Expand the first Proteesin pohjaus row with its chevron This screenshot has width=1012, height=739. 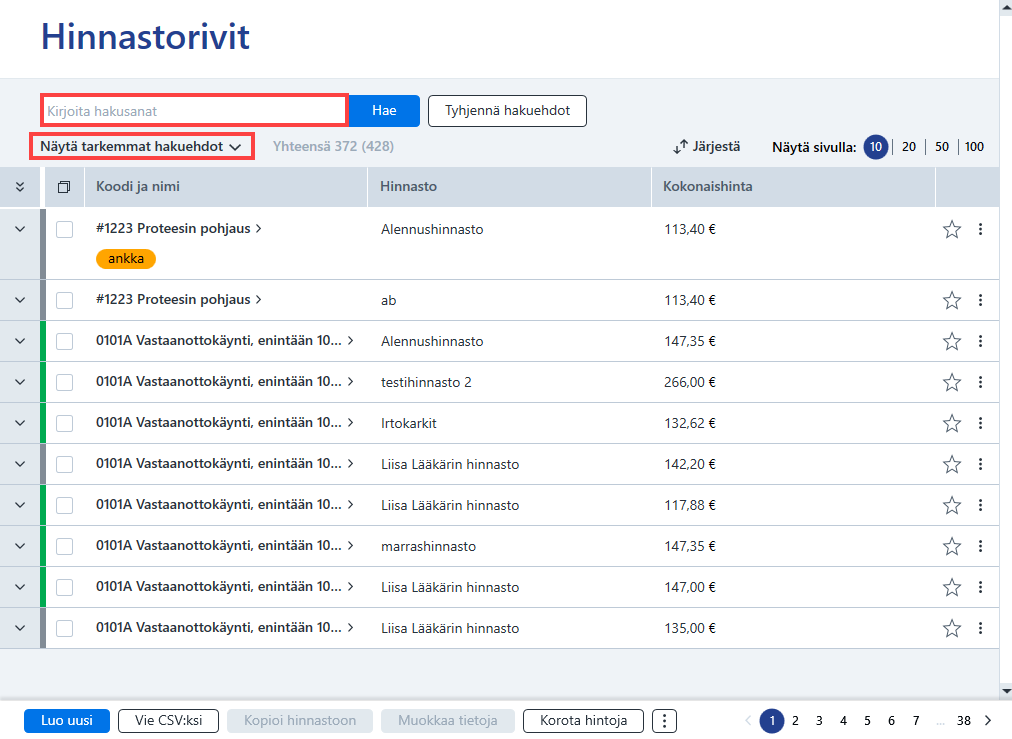pos(20,229)
